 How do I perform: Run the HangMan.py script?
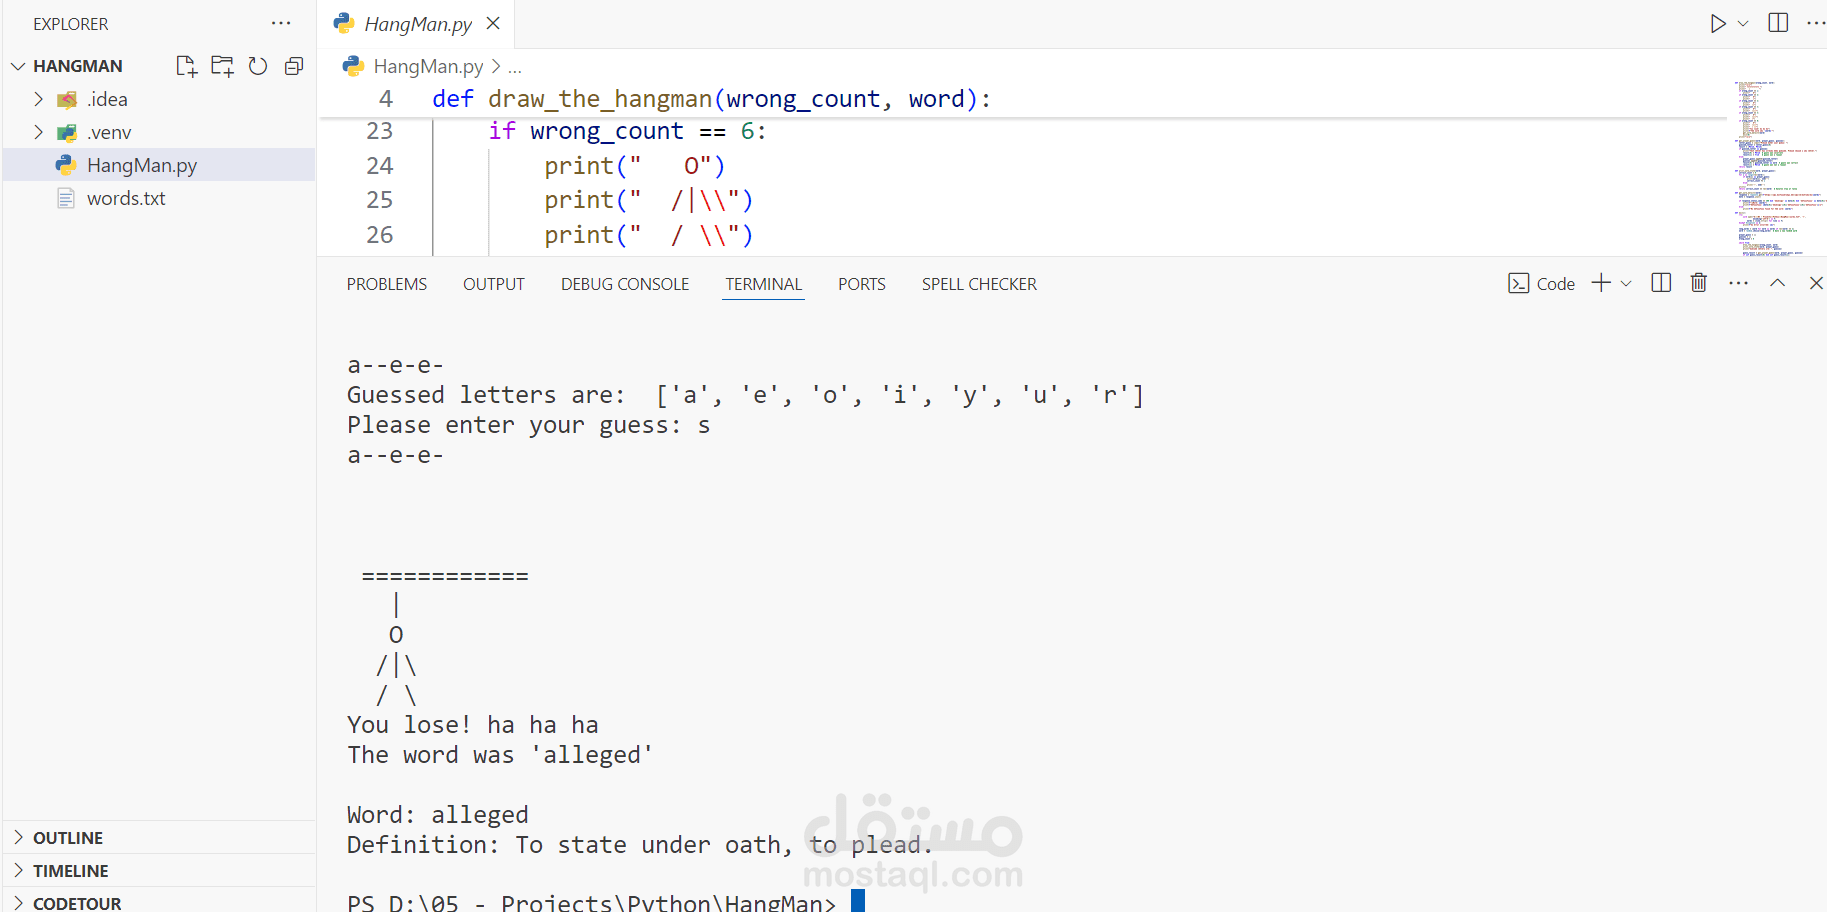pos(1718,22)
